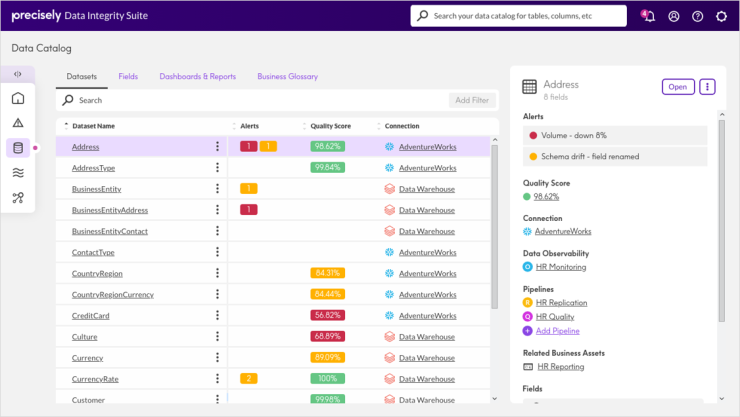The width and height of the screenshot is (740, 417).
Task: Open the alerts triangle icon in sidebar
Action: click(x=18, y=123)
